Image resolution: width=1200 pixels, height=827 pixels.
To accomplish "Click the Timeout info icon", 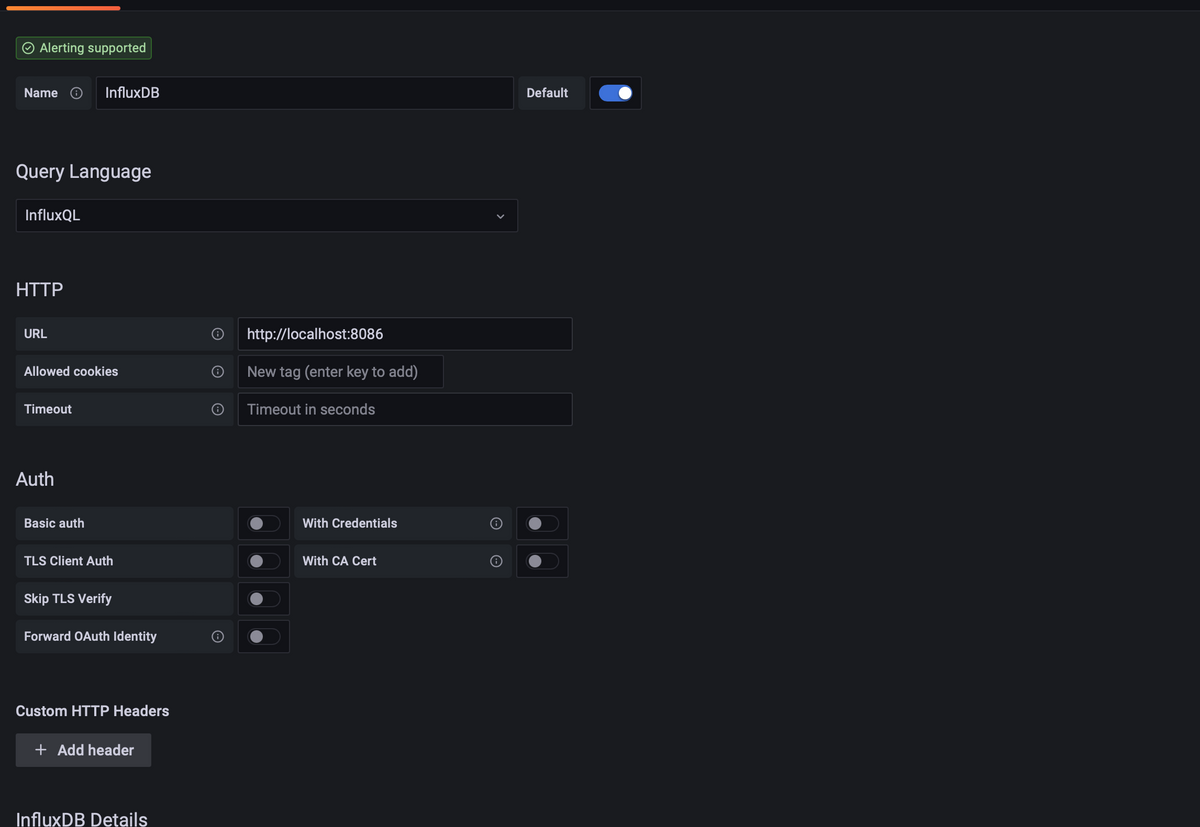I will point(217,409).
